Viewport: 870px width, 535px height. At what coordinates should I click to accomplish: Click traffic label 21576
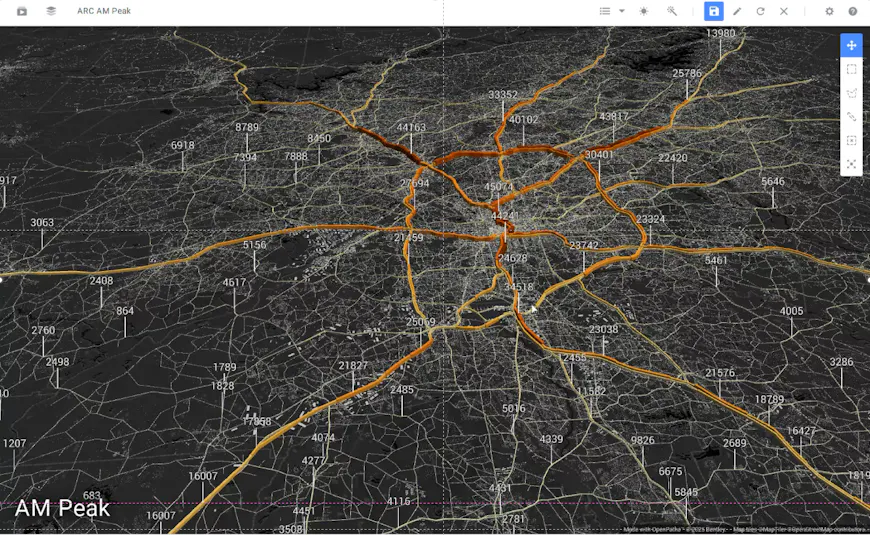[720, 373]
